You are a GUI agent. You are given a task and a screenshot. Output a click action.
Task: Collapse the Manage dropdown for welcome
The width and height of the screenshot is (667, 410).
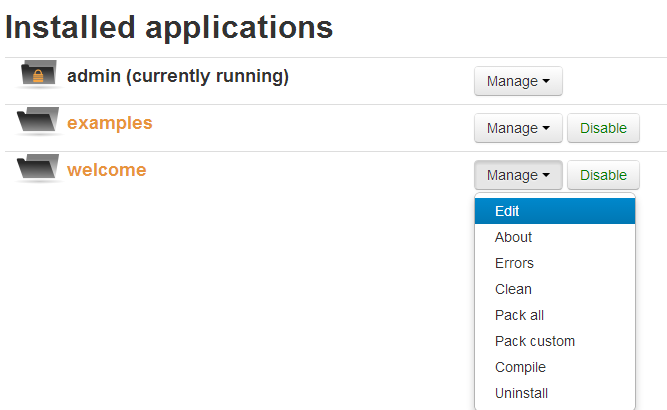click(518, 175)
